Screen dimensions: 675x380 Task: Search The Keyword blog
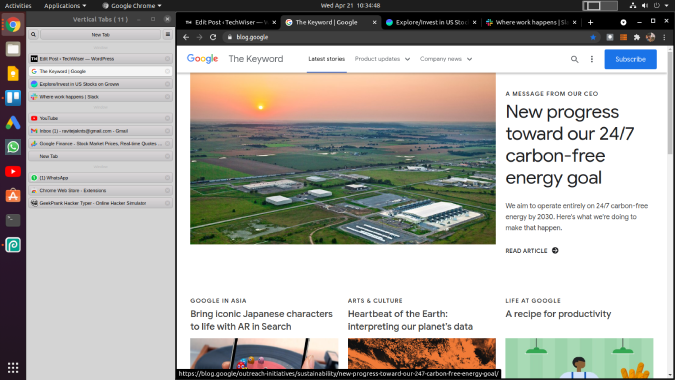574,59
